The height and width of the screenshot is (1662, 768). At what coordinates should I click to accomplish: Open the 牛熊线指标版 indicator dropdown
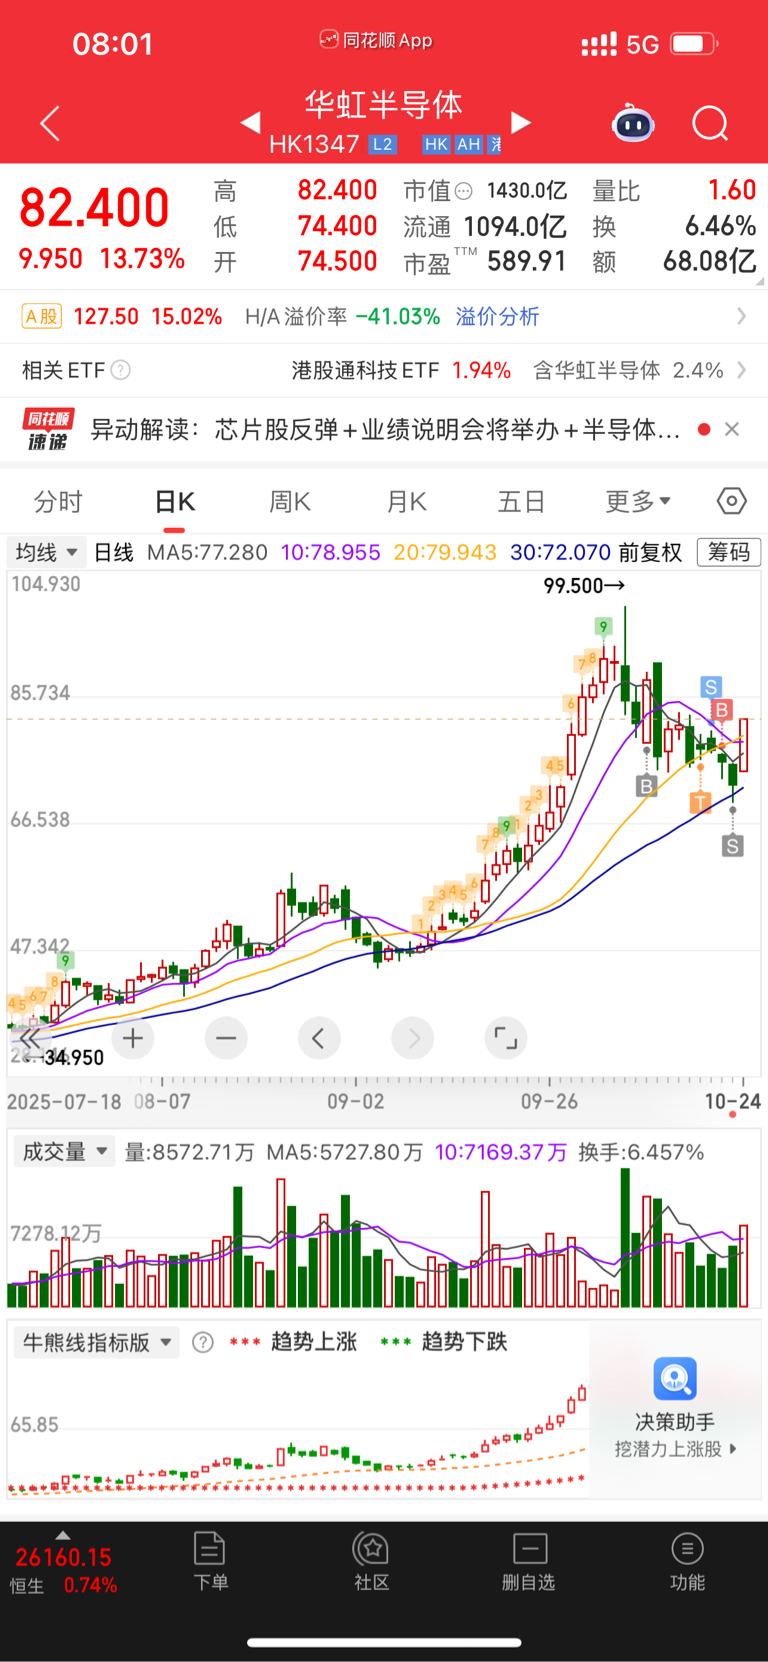96,1342
